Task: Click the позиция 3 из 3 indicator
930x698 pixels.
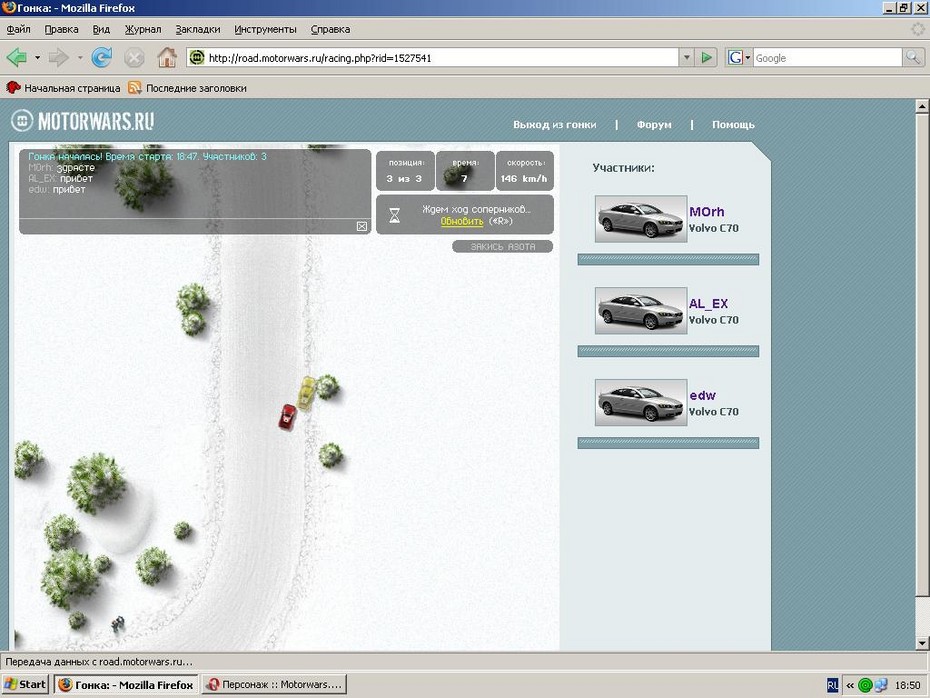Action: (x=405, y=171)
